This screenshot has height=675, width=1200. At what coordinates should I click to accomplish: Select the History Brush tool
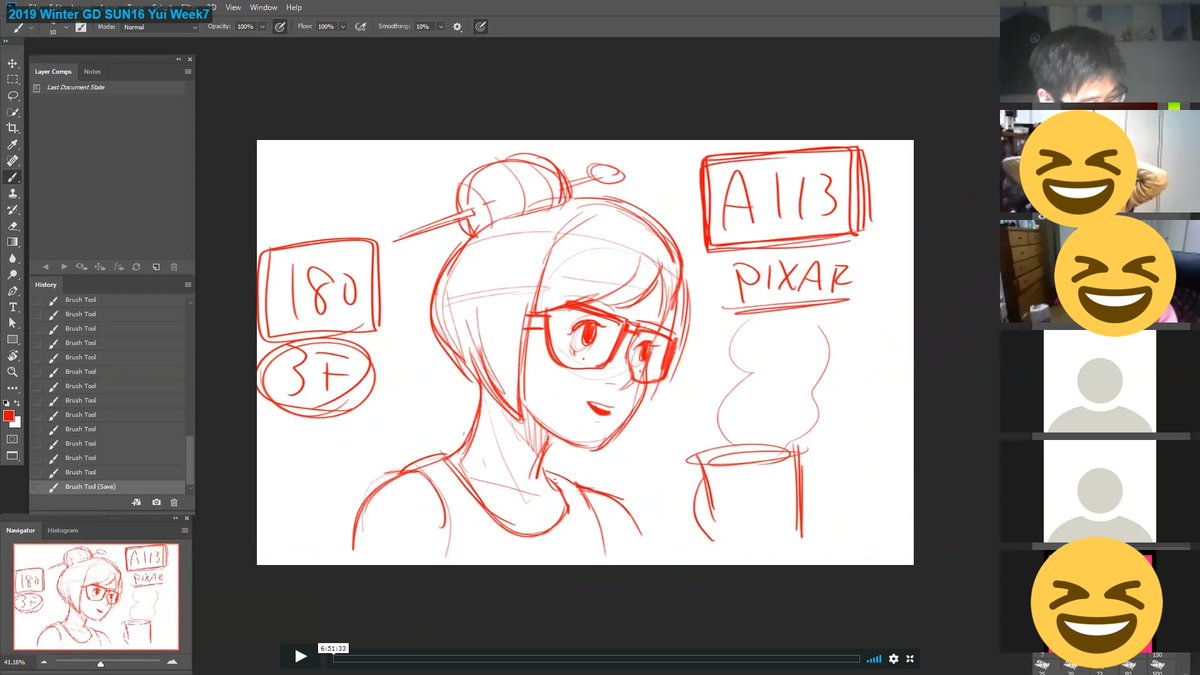pos(13,209)
